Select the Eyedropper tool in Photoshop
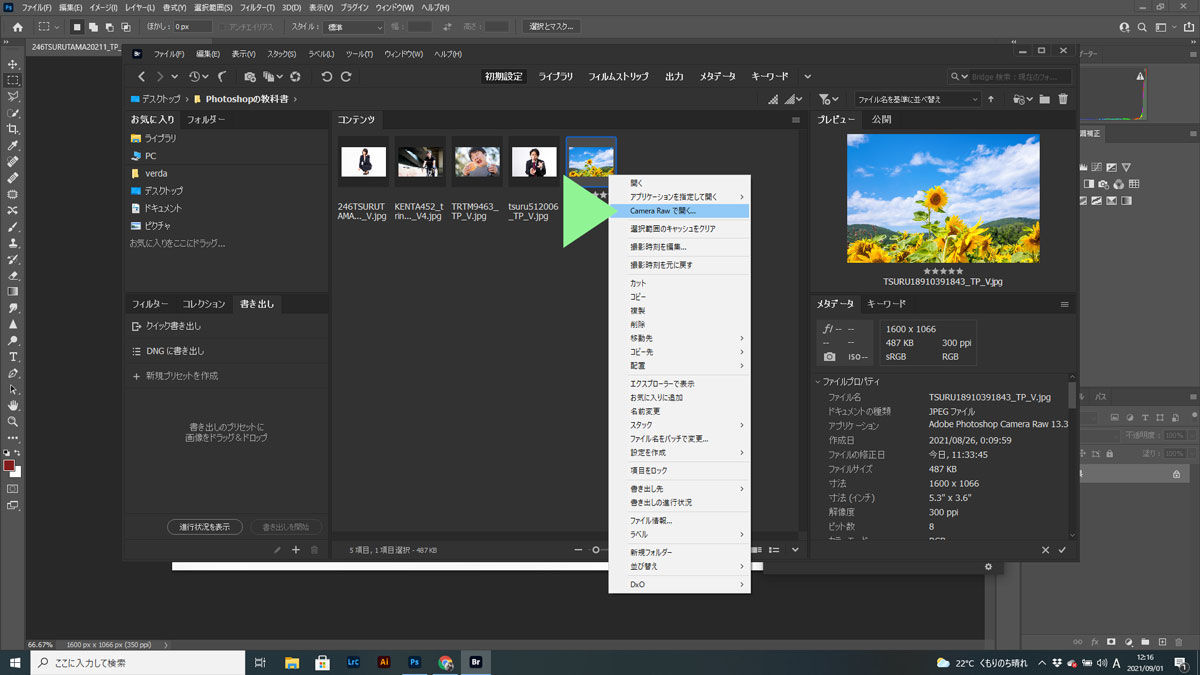Viewport: 1200px width, 675px height. (13, 145)
